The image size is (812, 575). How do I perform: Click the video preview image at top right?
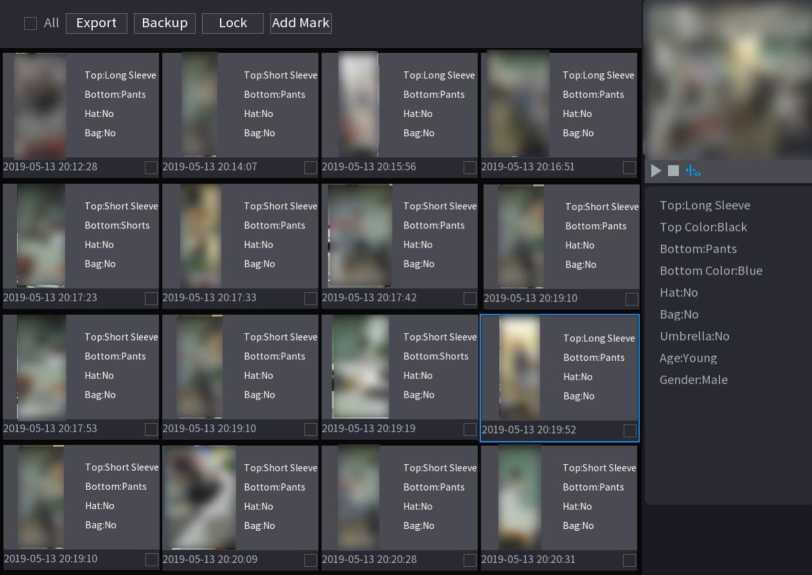pos(727,80)
